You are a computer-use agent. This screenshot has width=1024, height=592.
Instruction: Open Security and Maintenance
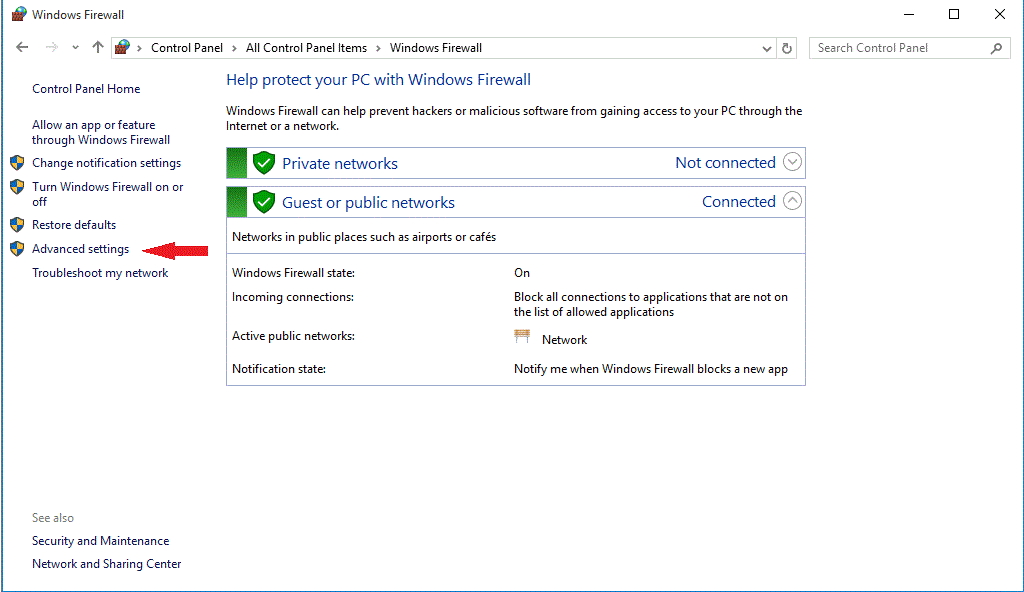(100, 540)
